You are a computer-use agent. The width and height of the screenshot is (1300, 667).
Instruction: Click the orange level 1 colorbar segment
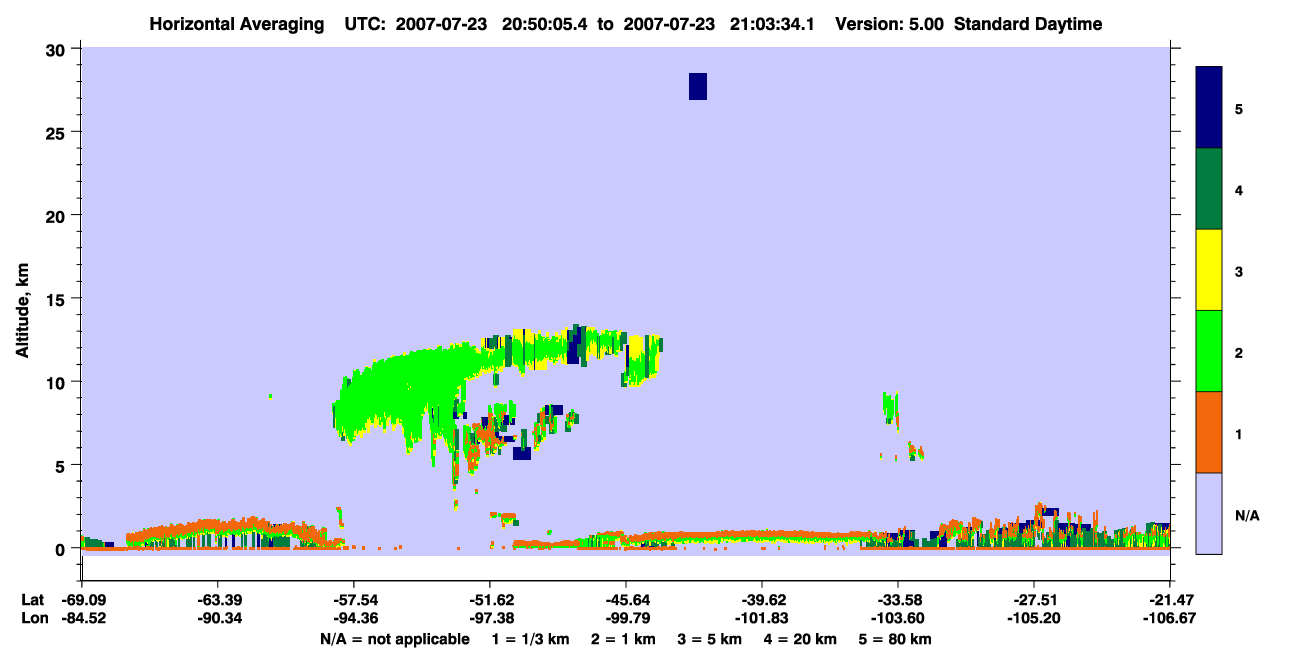tap(1209, 432)
